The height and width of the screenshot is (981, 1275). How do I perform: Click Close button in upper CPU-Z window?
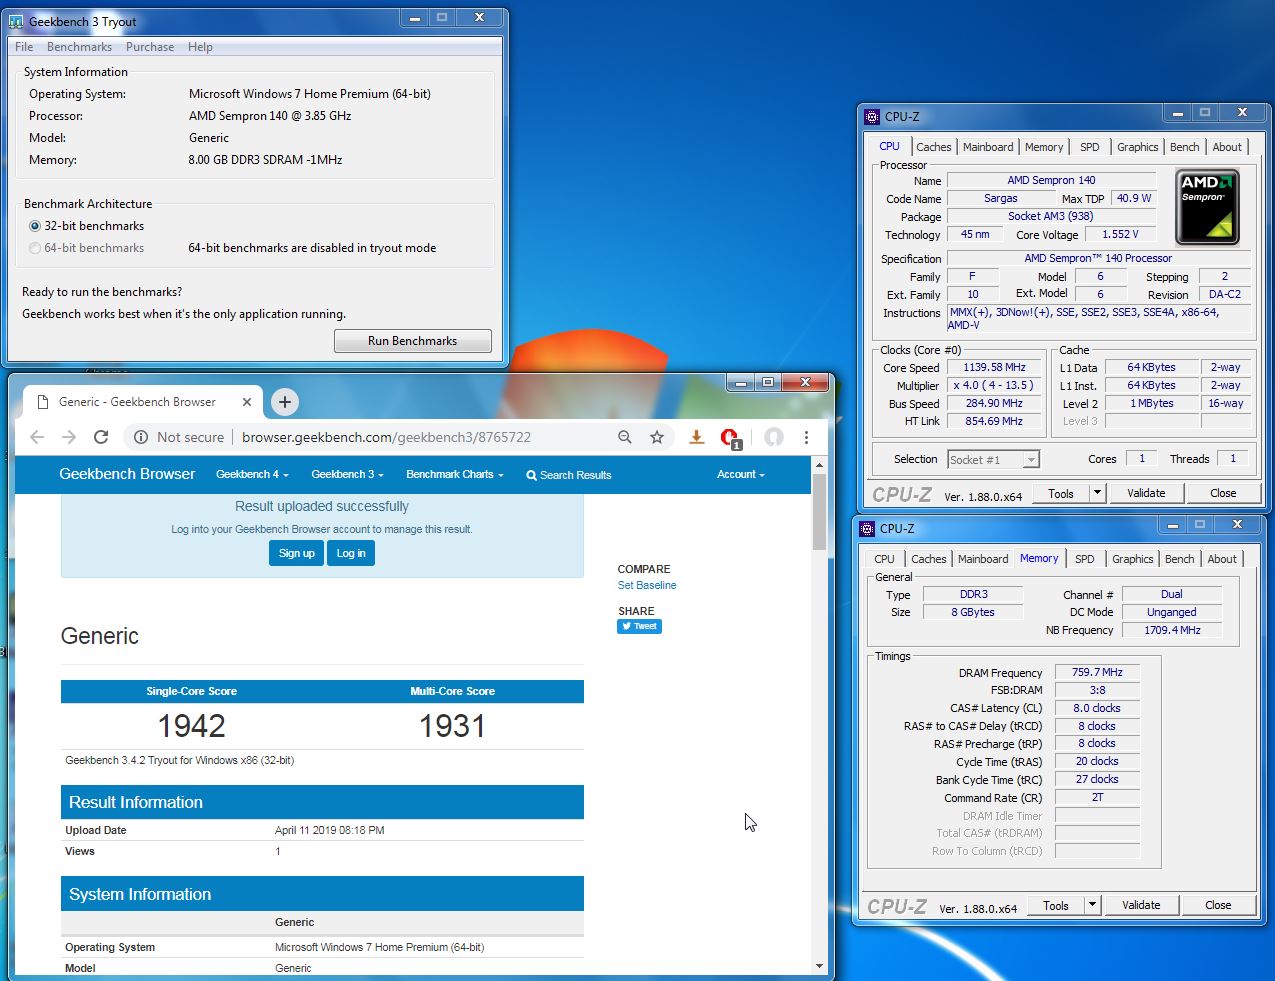(1223, 493)
